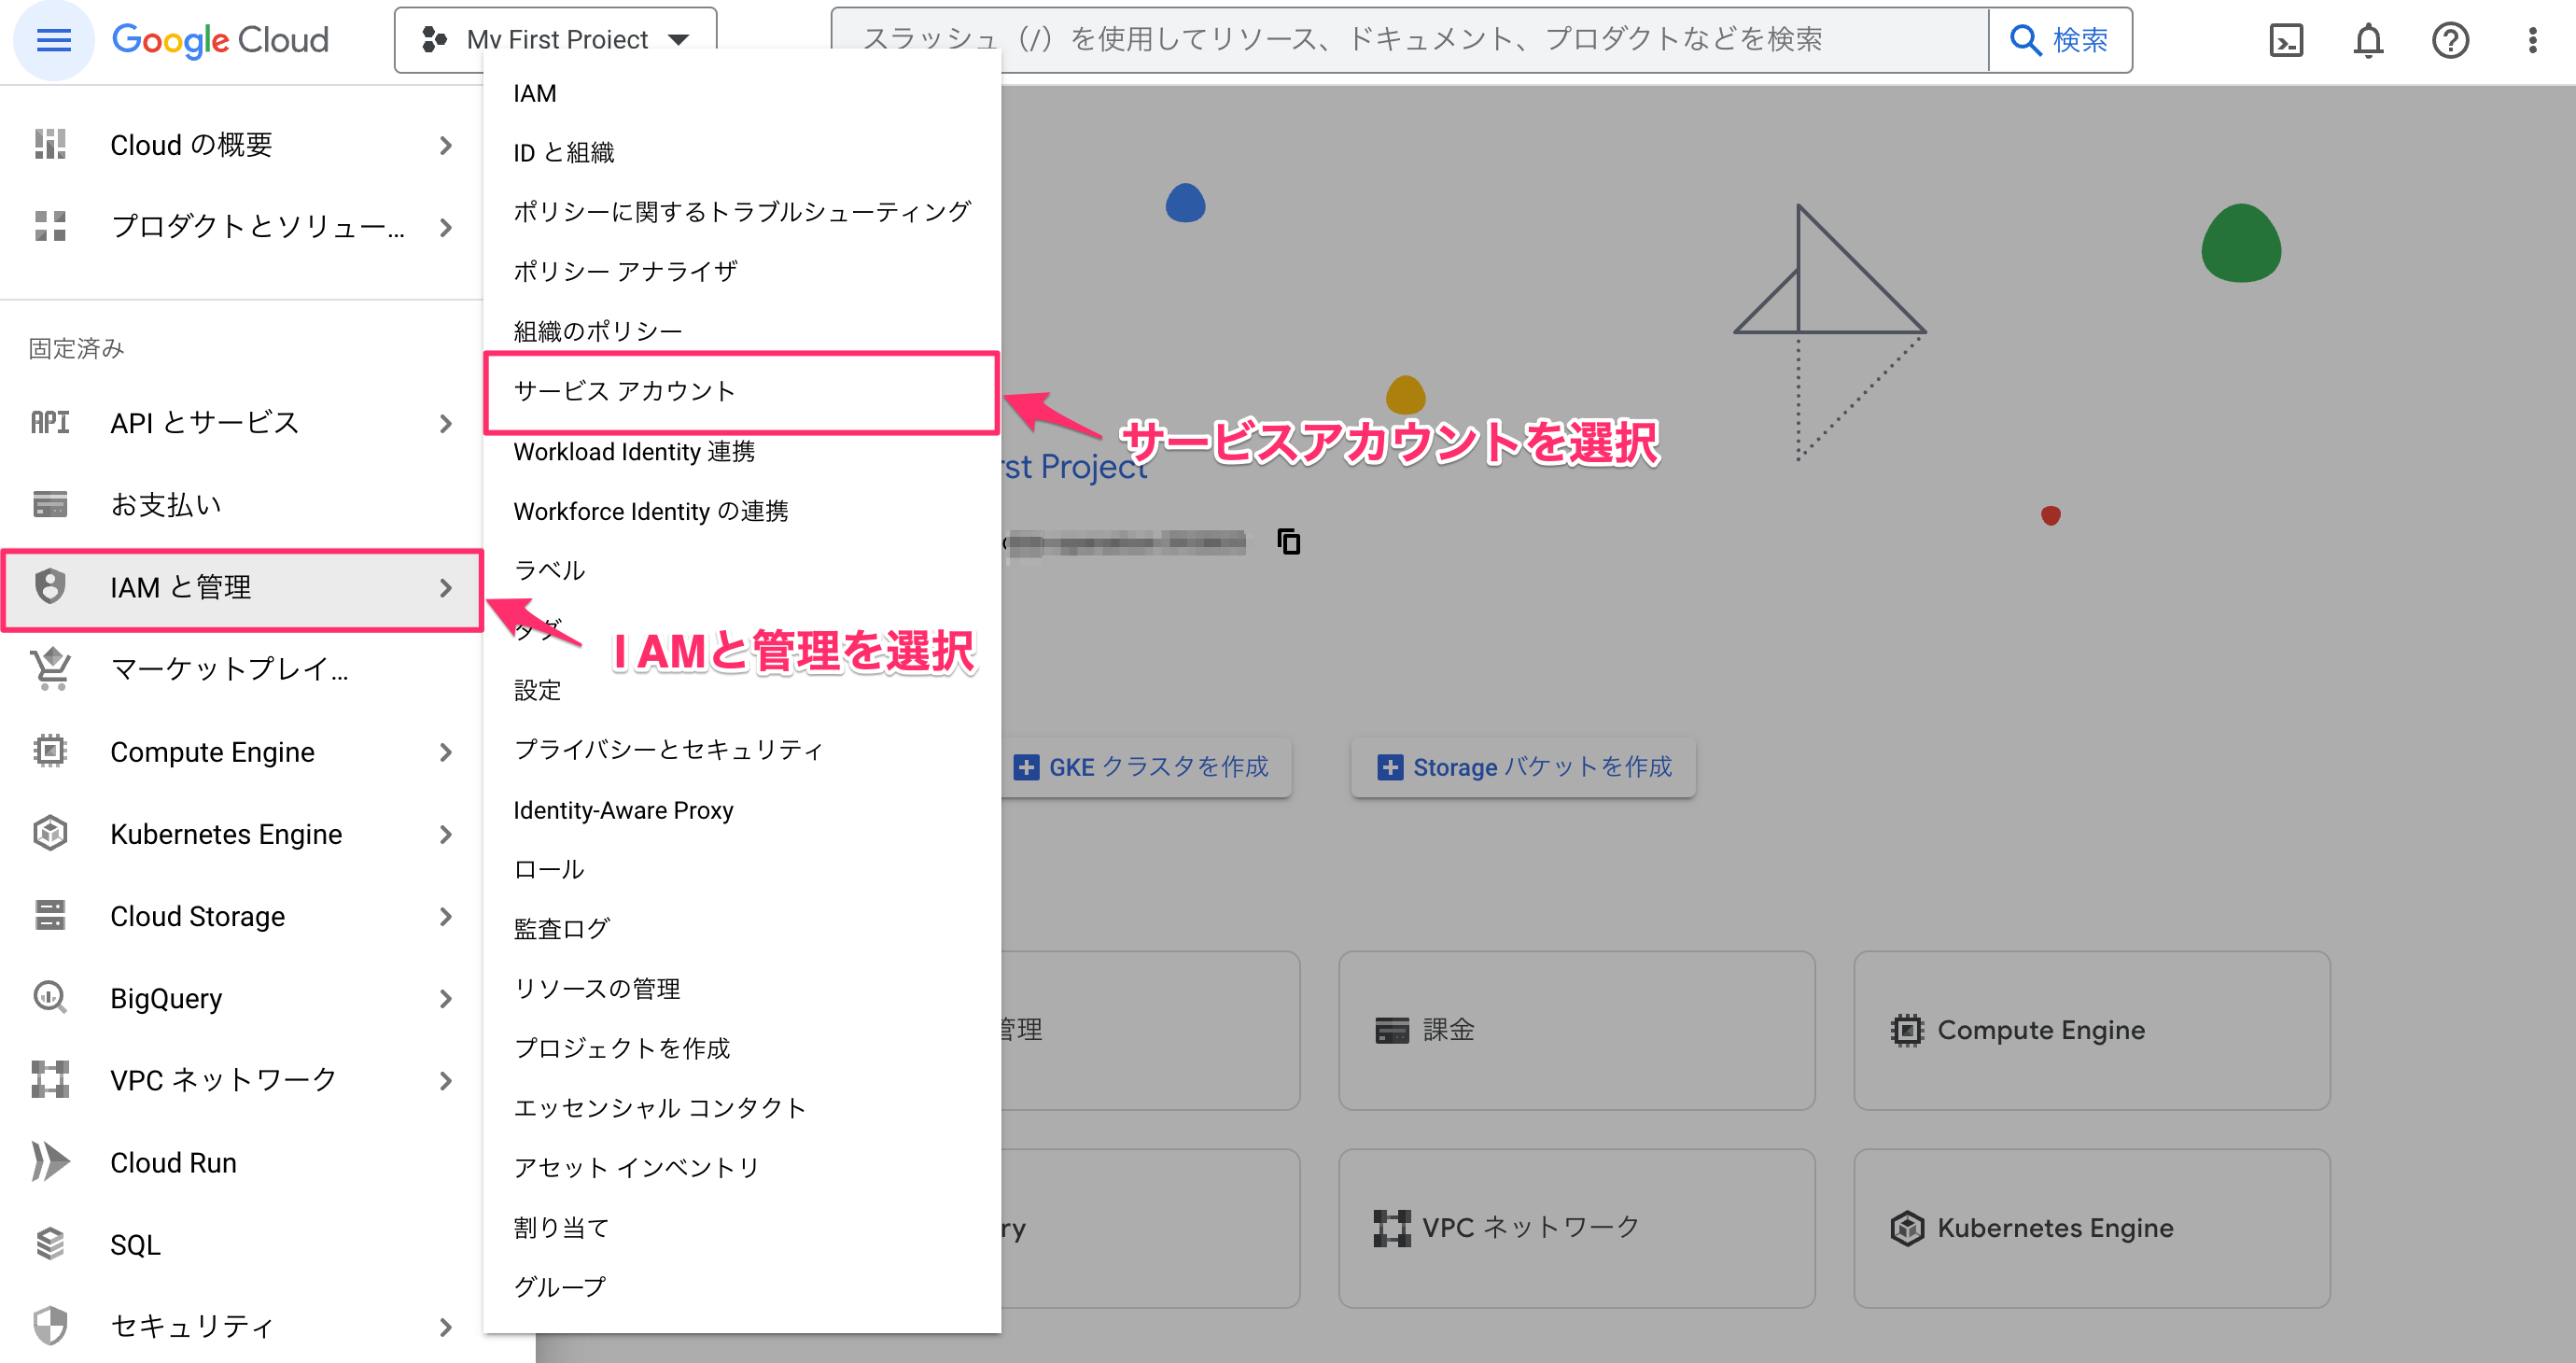Open 監査ログ menu entry
This screenshot has width=2576, height=1363.
pos(741,929)
